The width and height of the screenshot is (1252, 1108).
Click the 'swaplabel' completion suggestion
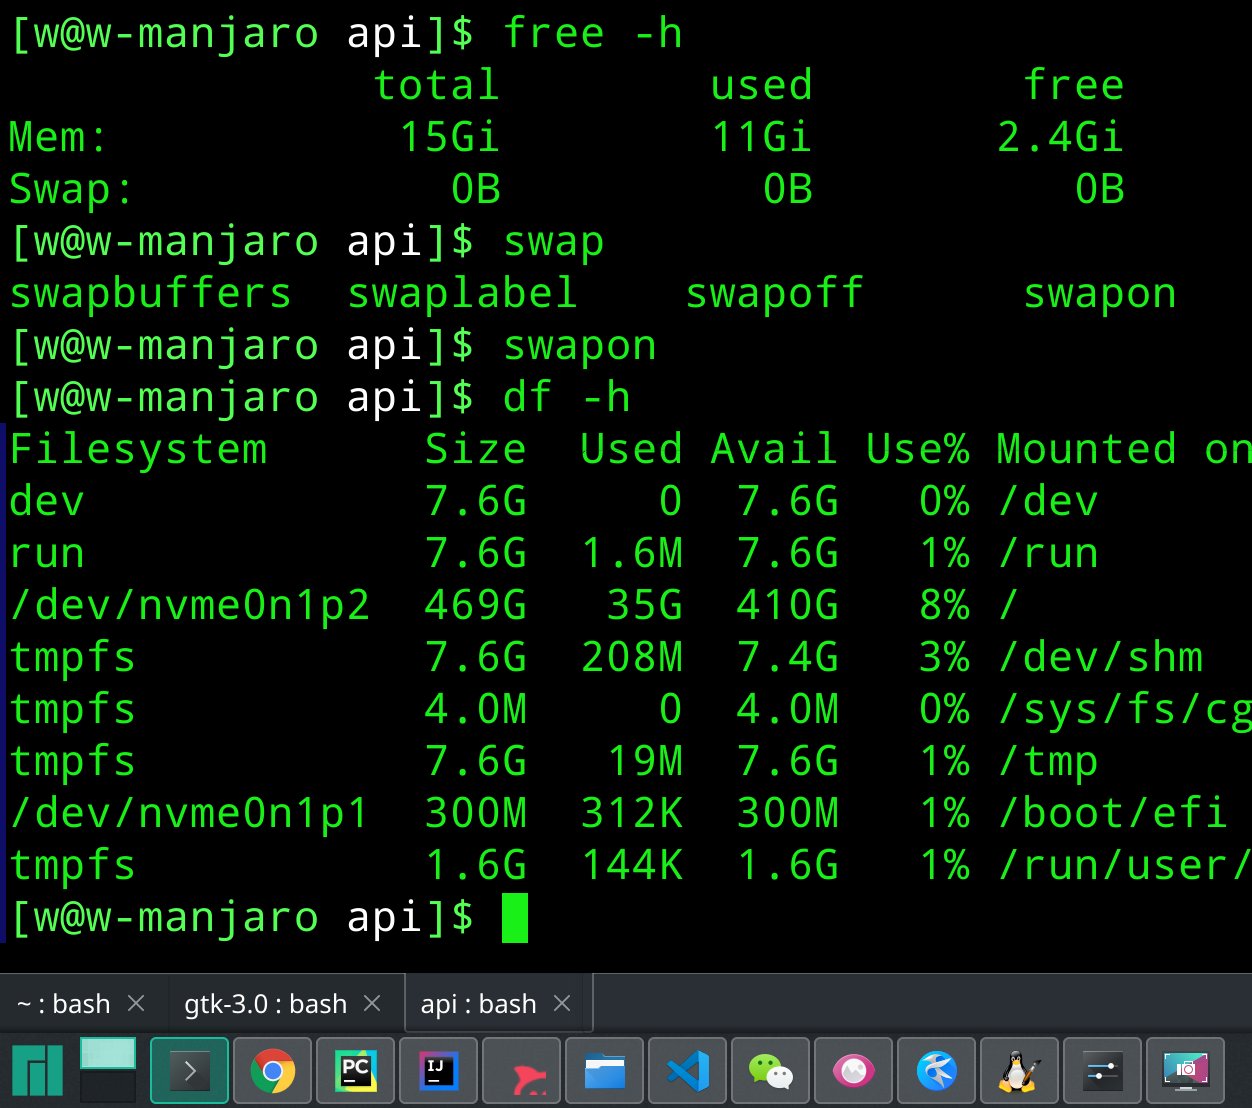(x=463, y=294)
